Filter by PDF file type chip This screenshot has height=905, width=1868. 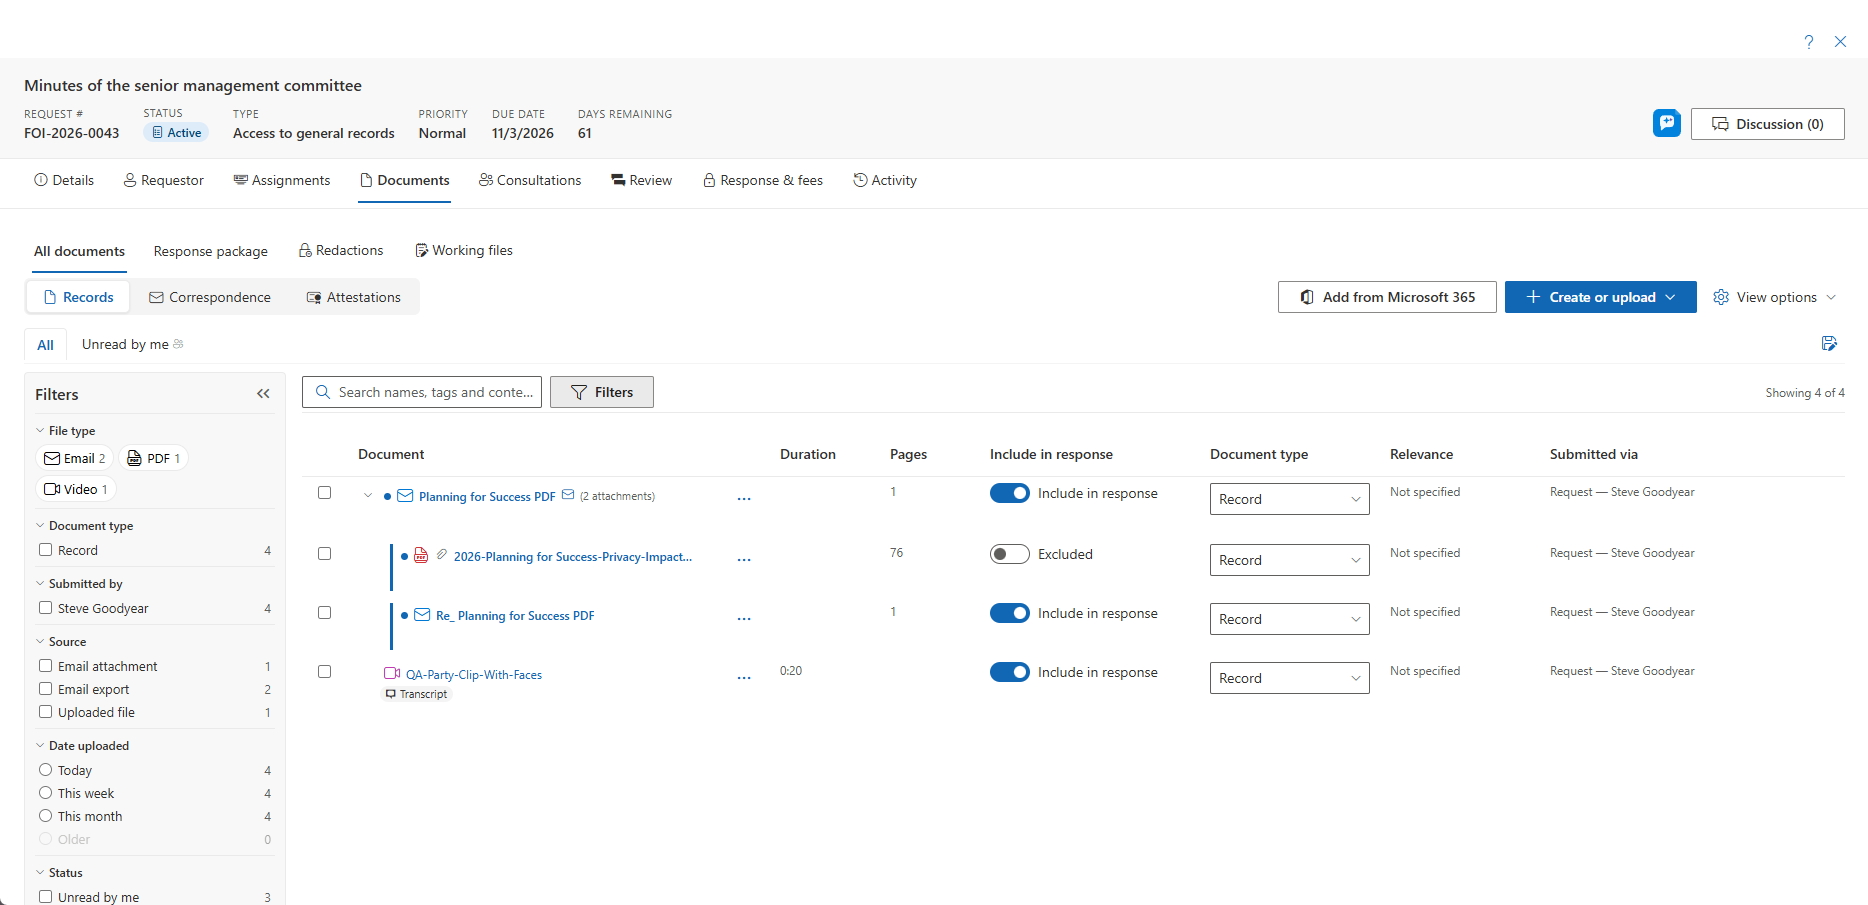154,458
